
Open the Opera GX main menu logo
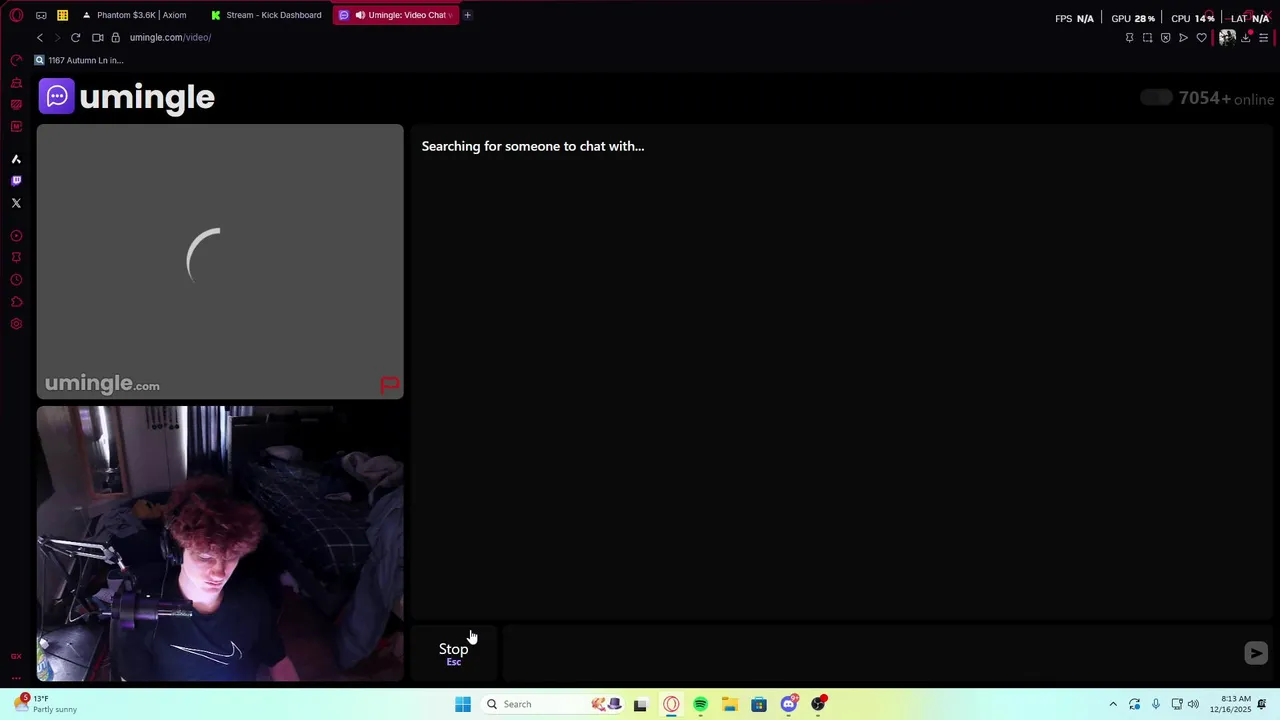click(16, 15)
